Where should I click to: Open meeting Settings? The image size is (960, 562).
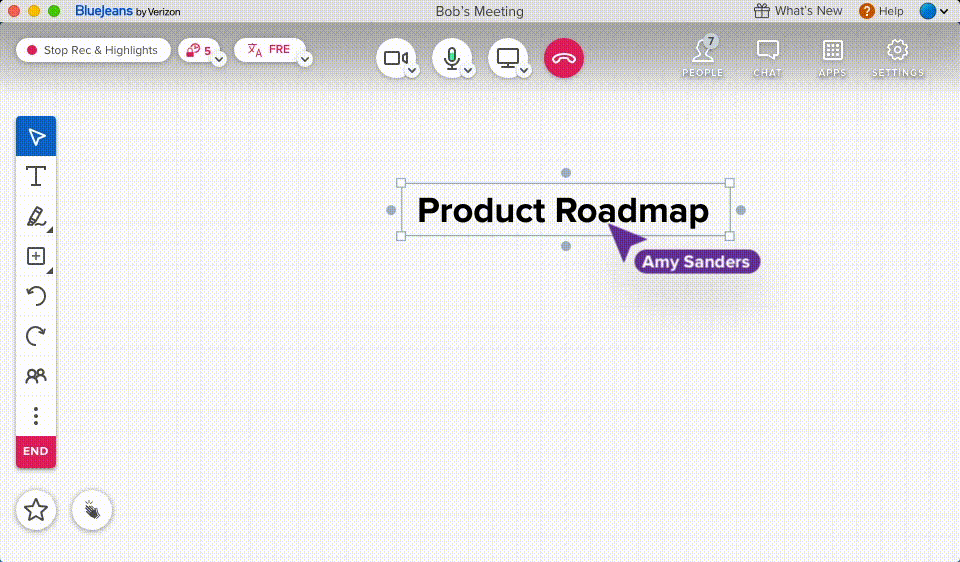click(x=898, y=58)
